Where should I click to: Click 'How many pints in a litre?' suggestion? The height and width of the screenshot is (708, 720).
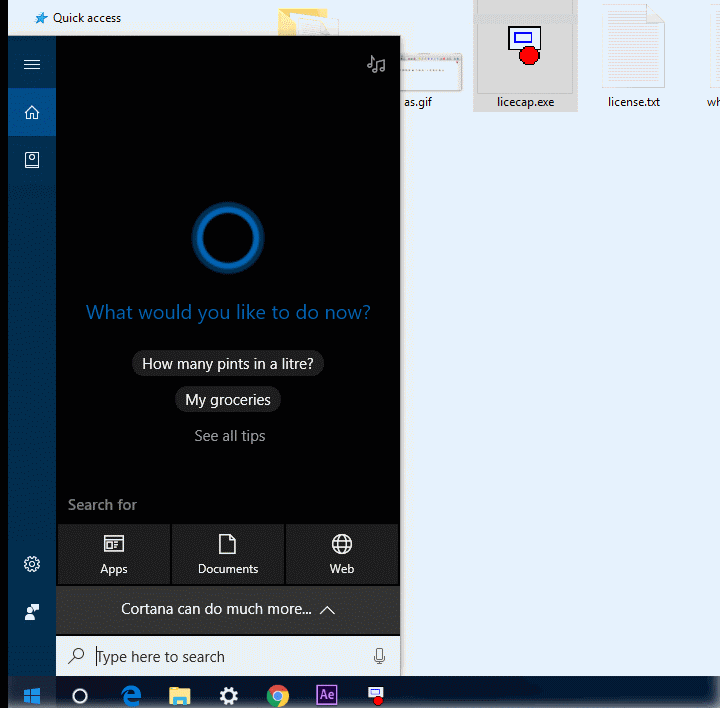(228, 364)
